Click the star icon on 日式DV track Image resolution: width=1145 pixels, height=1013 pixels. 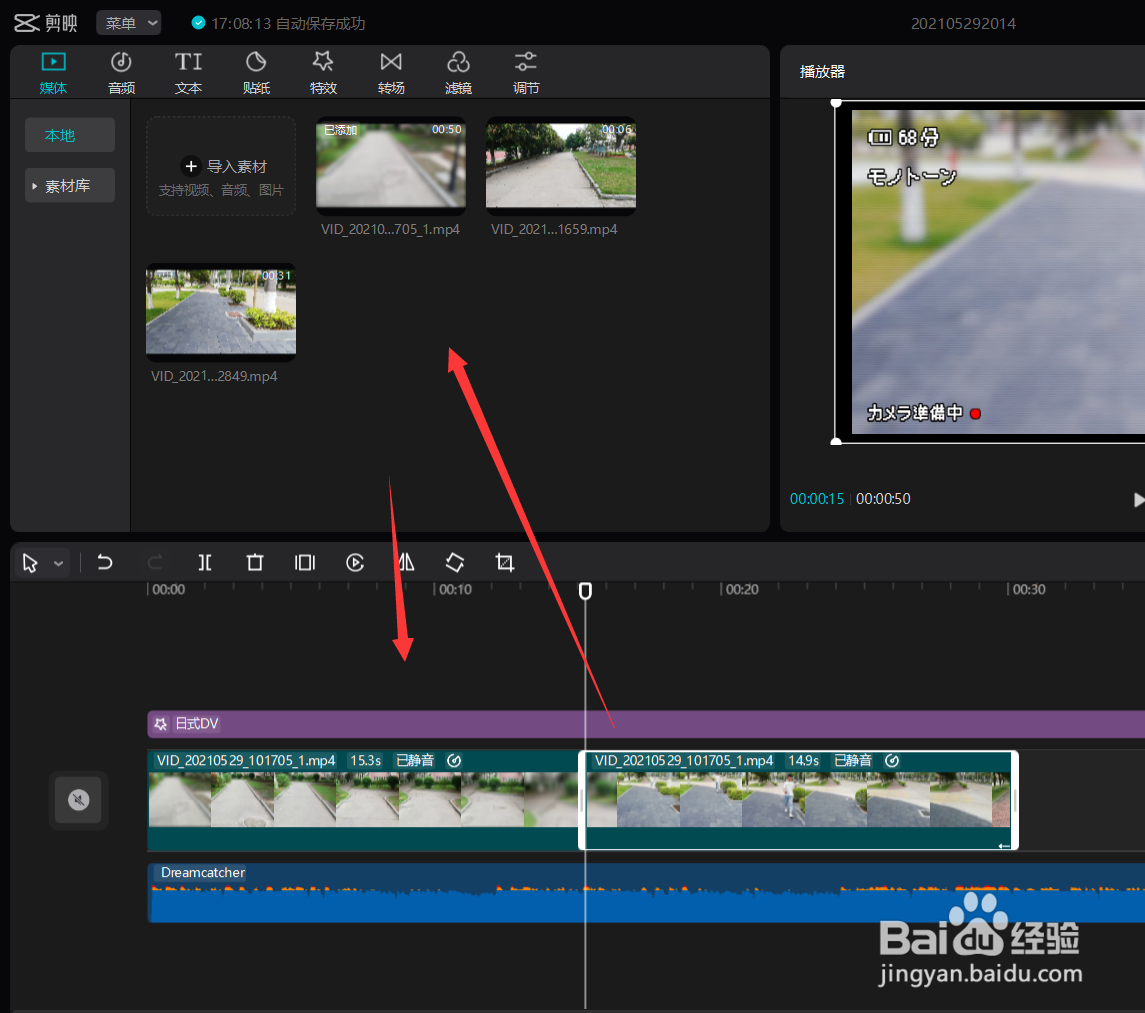161,724
